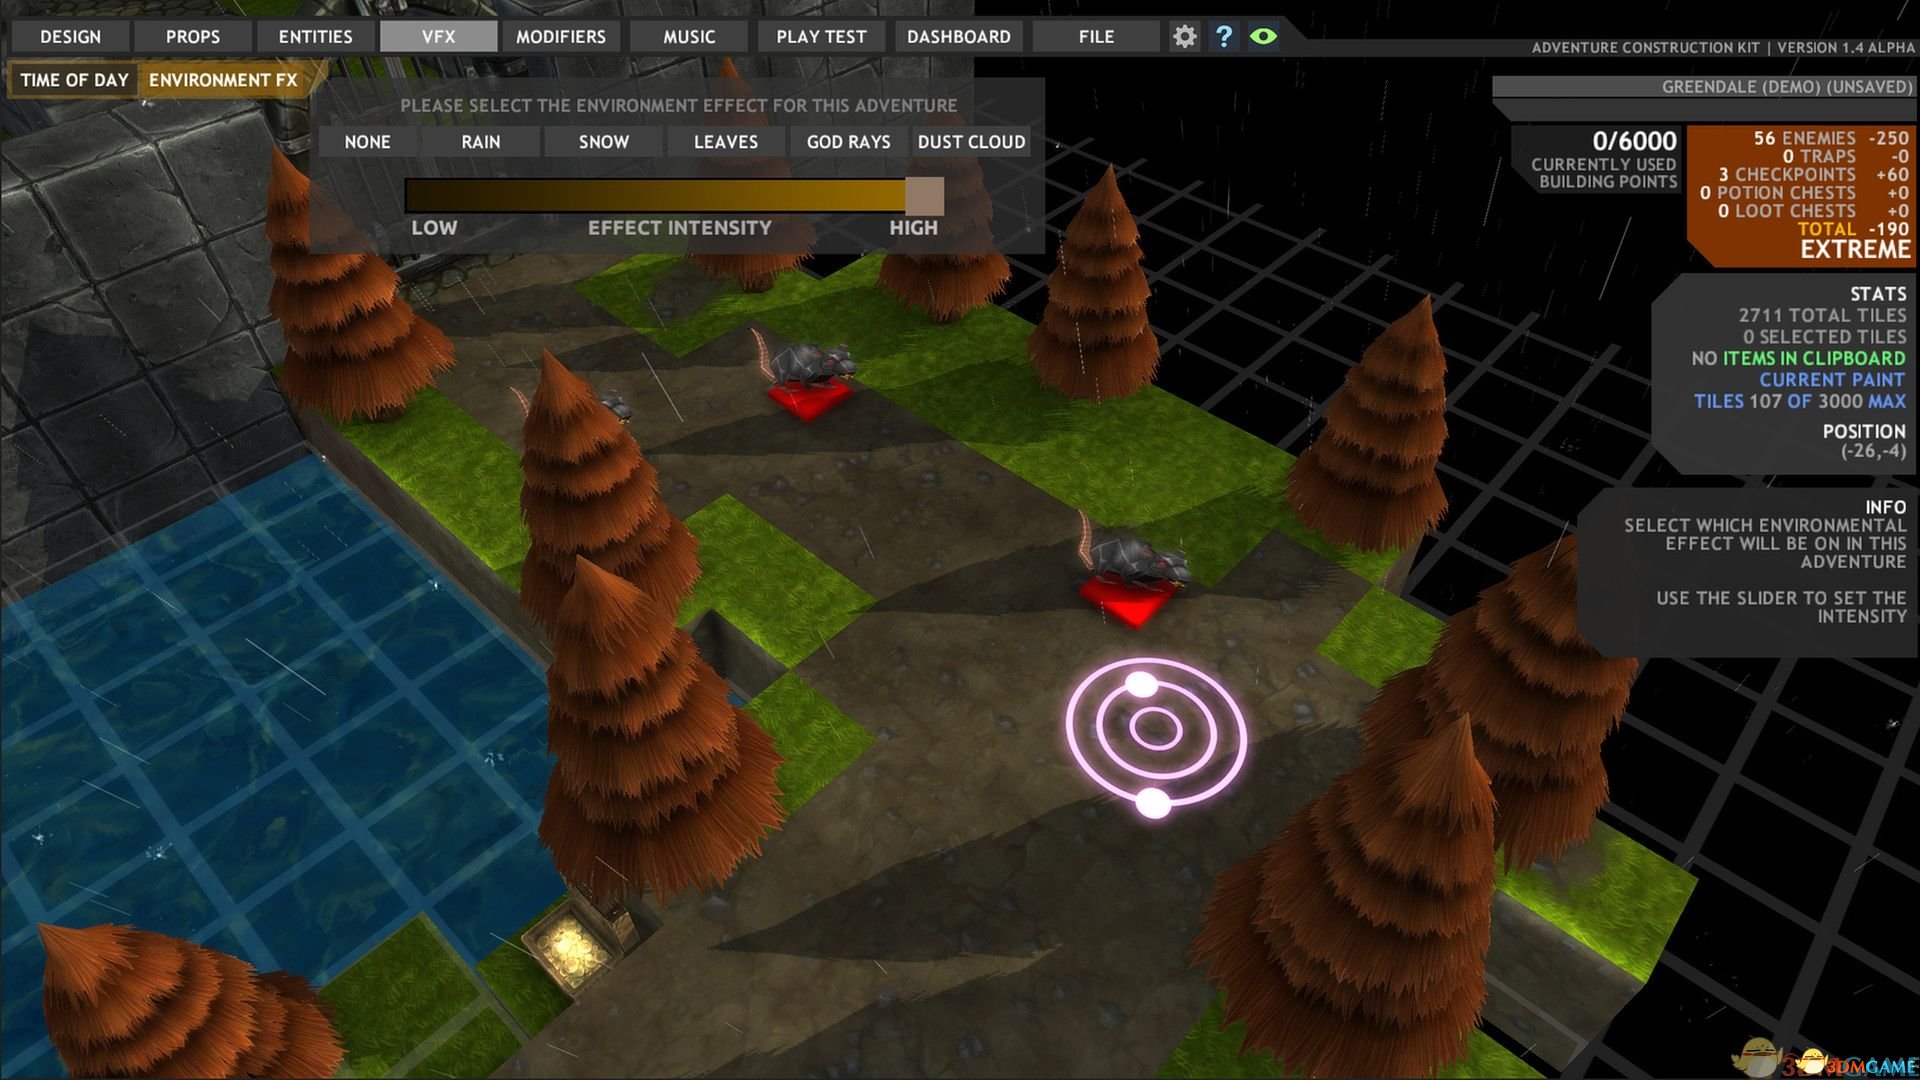Image resolution: width=1920 pixels, height=1080 pixels.
Task: Click the '0 LOOT CHESTS +0' line
Action: click(1813, 211)
